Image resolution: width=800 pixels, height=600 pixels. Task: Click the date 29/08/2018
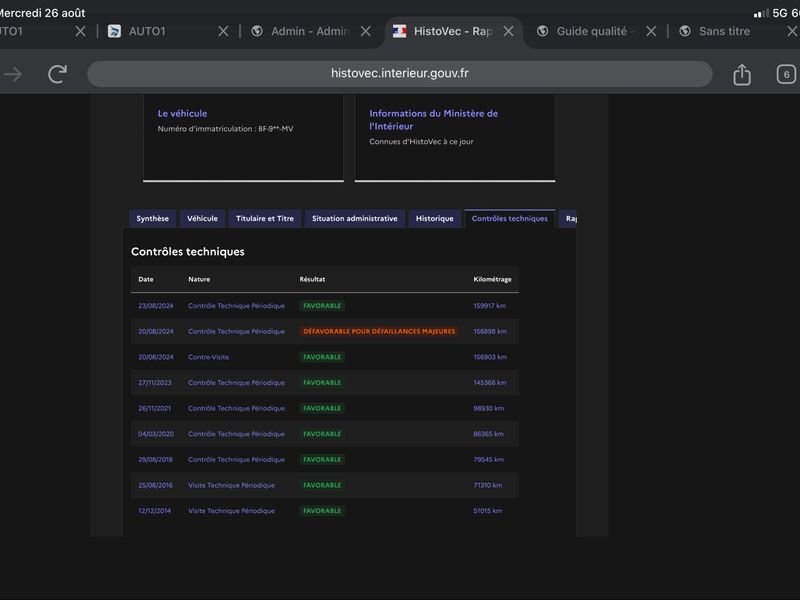pyautogui.click(x=155, y=459)
